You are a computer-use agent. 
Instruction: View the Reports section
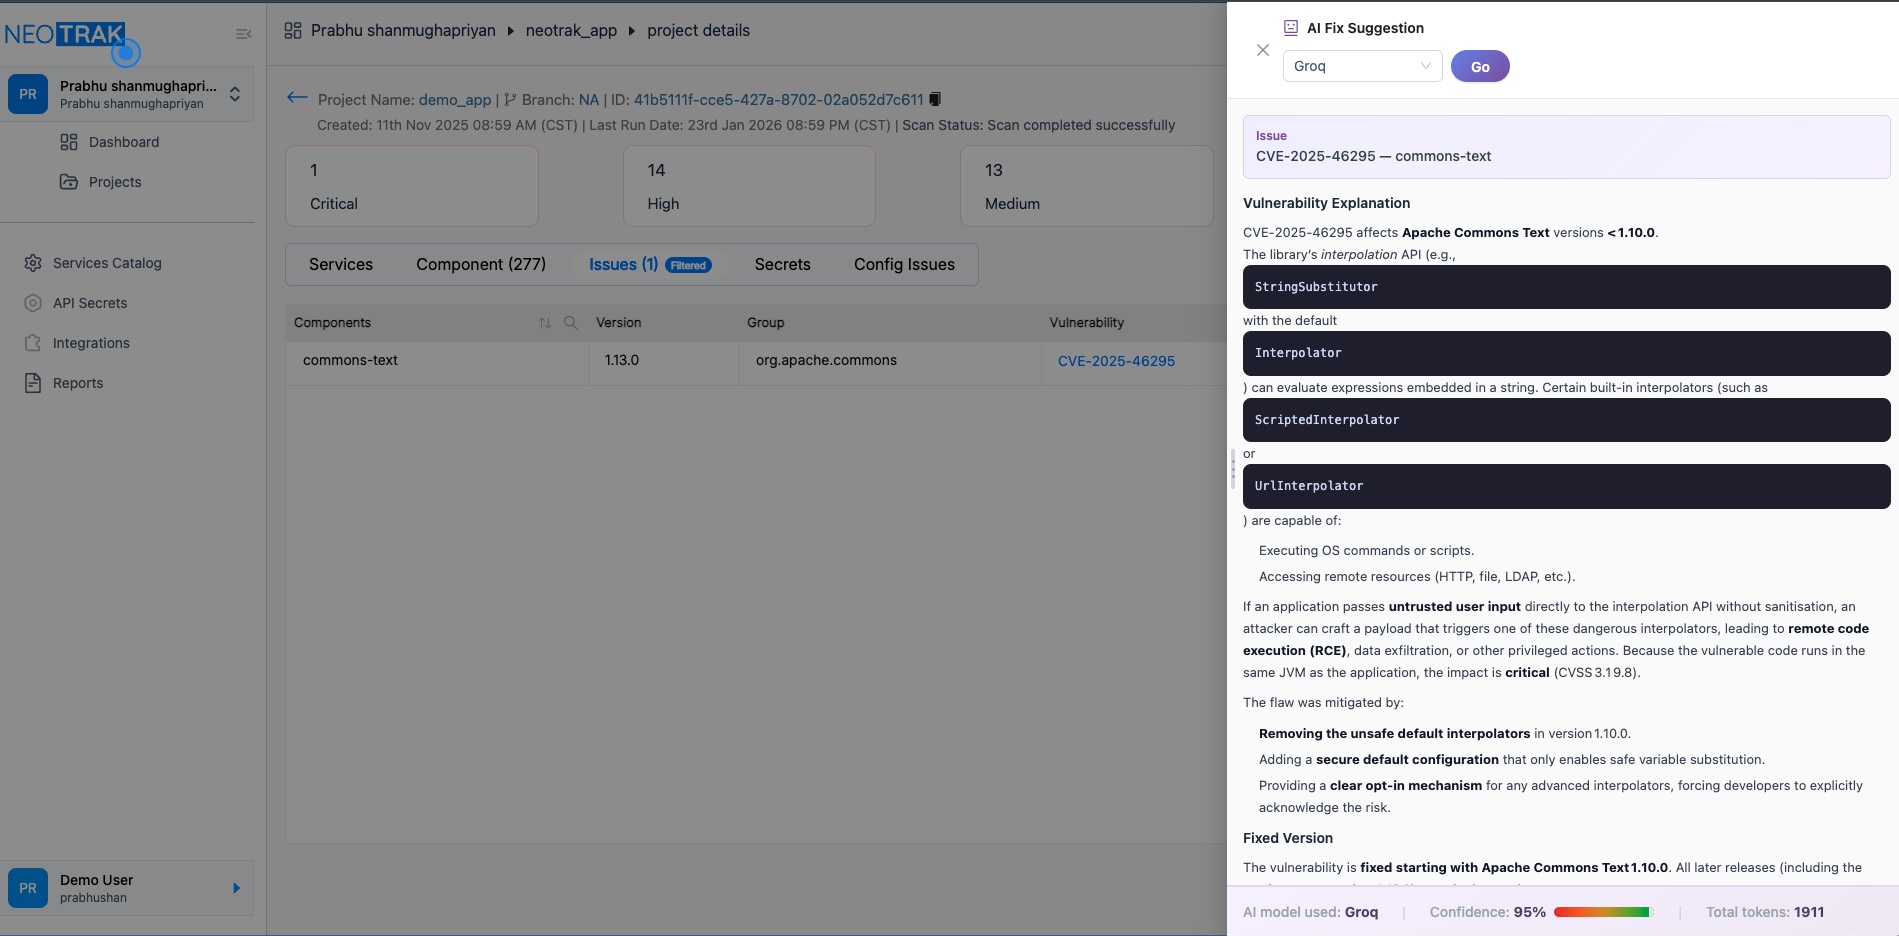click(78, 383)
